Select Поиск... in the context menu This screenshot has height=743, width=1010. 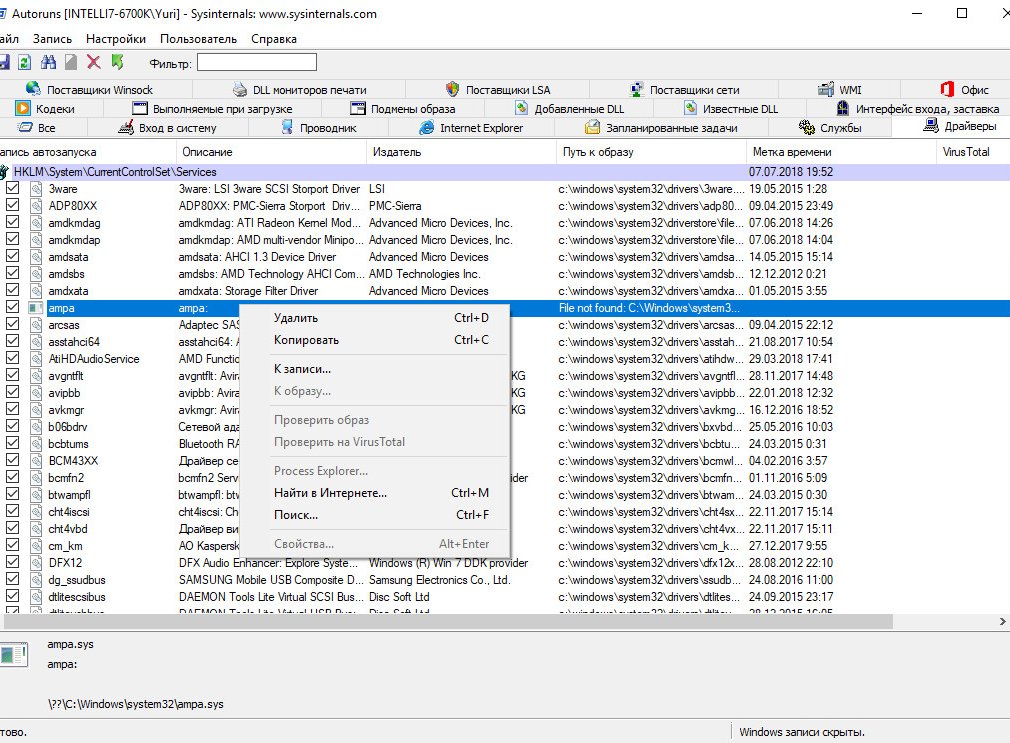click(374, 515)
